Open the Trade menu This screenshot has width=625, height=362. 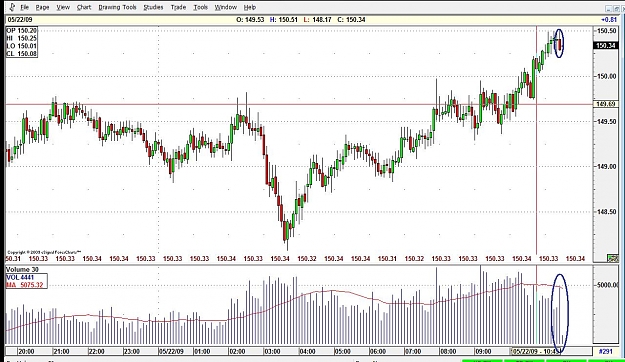(x=178, y=7)
